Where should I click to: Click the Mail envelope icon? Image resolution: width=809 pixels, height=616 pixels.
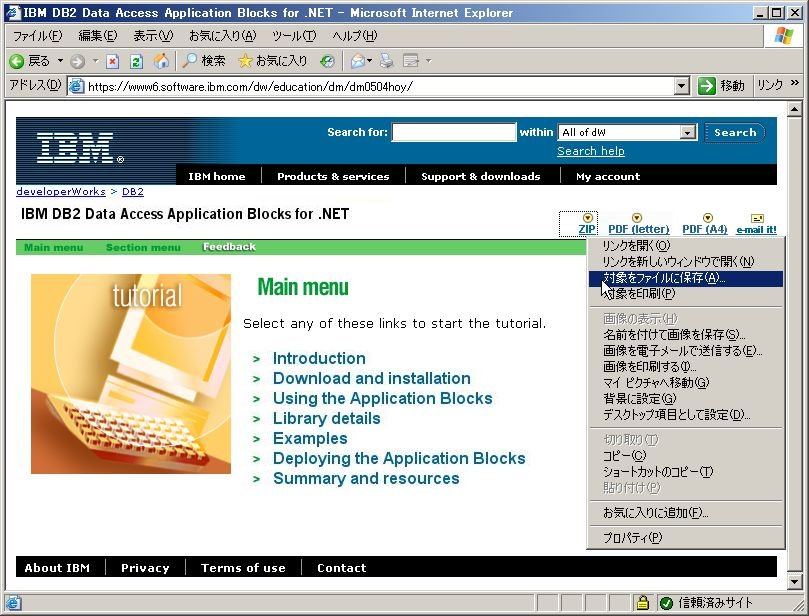[358, 61]
